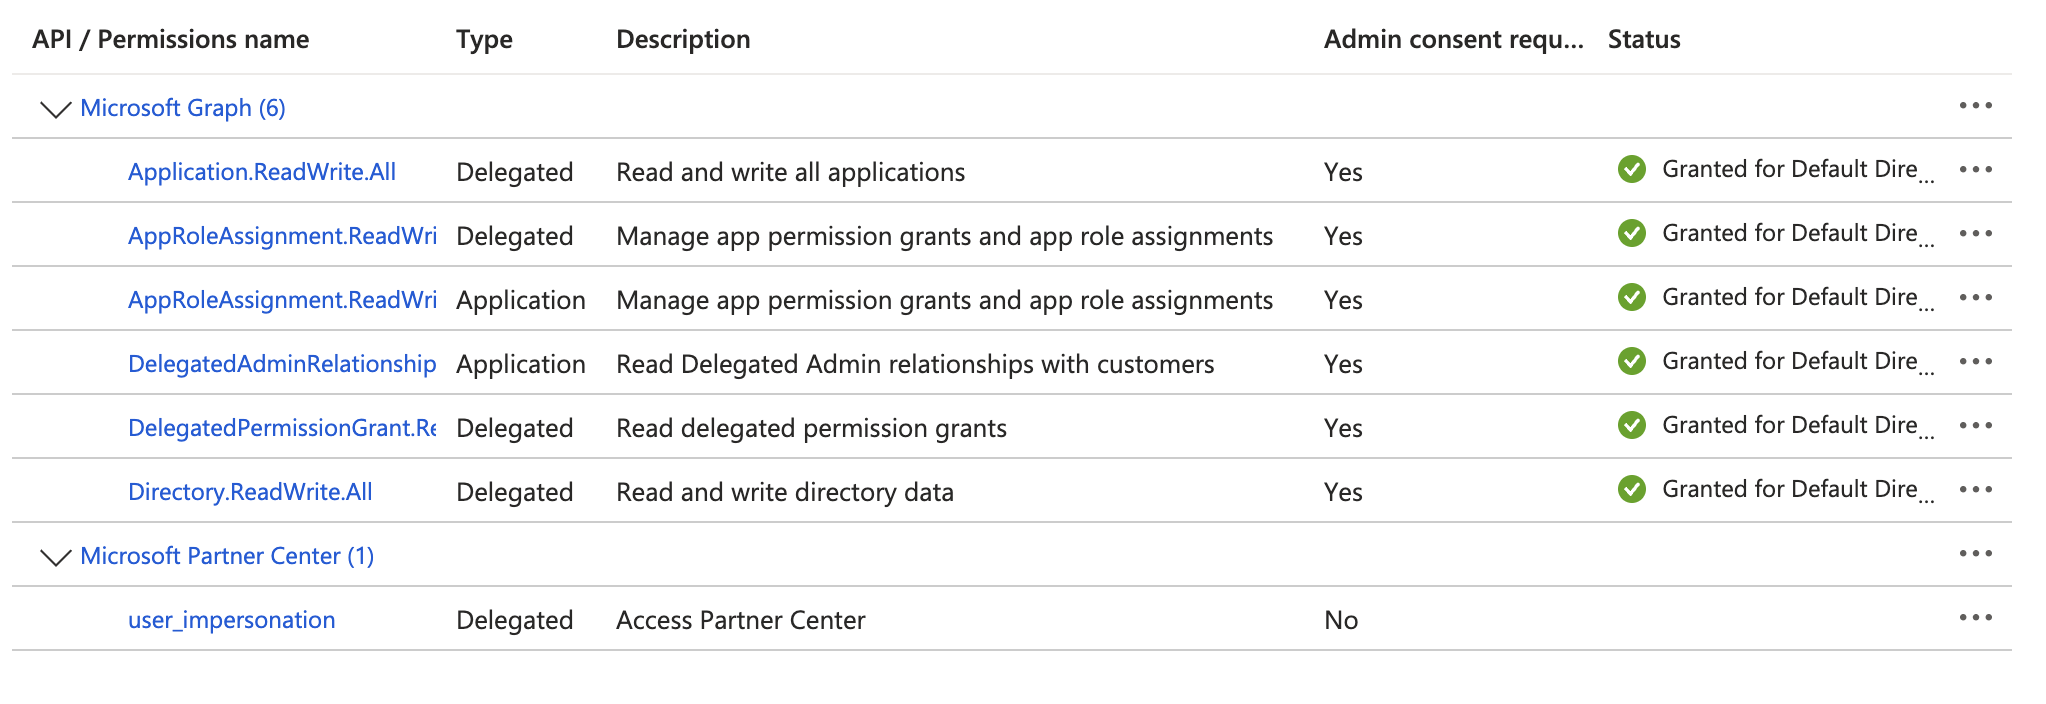The height and width of the screenshot is (704, 2046).
Task: Open the user_impersonation permission link
Action: click(231, 620)
